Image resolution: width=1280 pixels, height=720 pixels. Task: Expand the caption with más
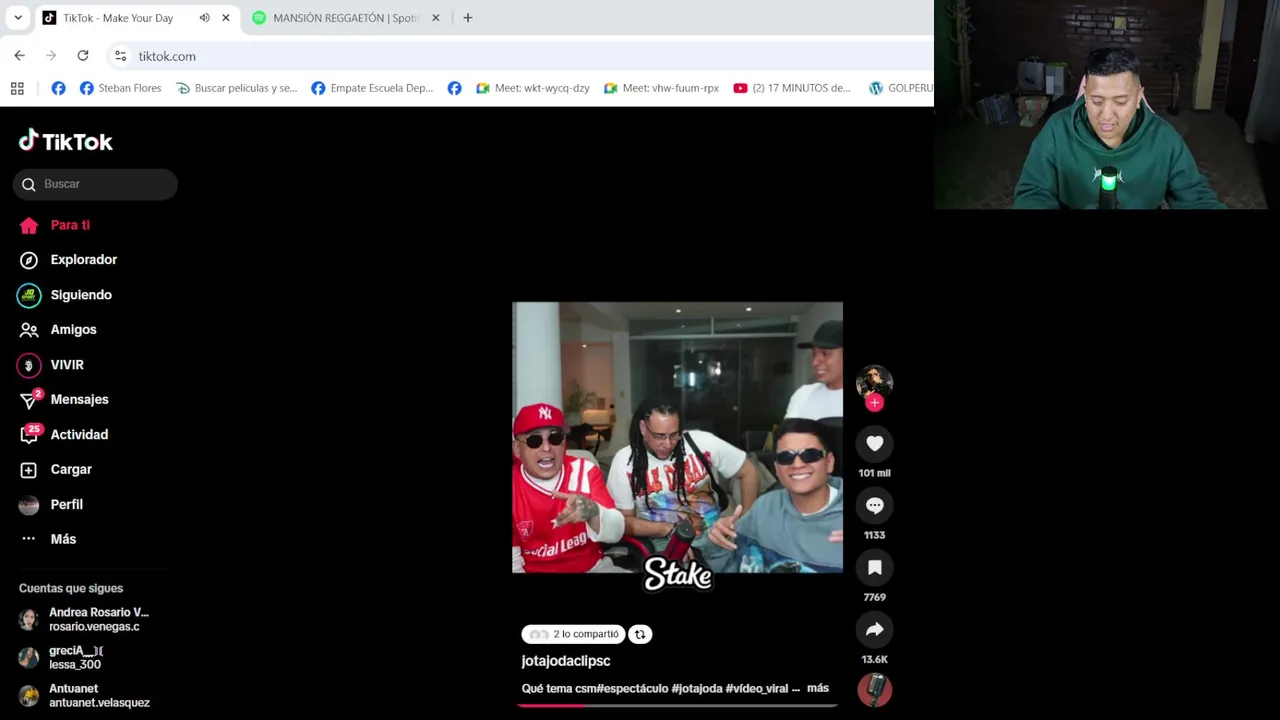tap(818, 688)
